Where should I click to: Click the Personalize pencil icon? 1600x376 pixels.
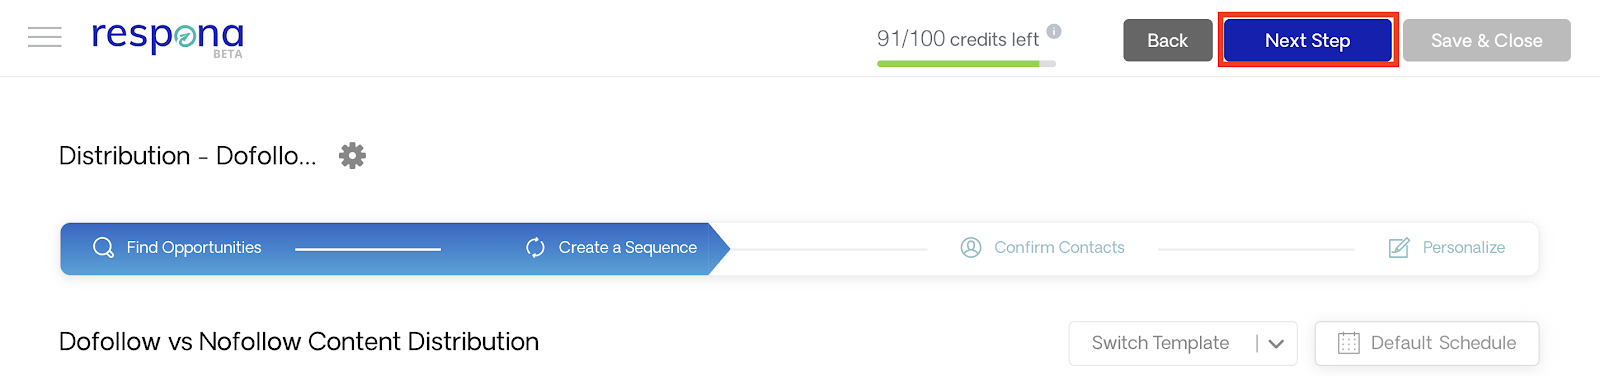tap(1399, 247)
